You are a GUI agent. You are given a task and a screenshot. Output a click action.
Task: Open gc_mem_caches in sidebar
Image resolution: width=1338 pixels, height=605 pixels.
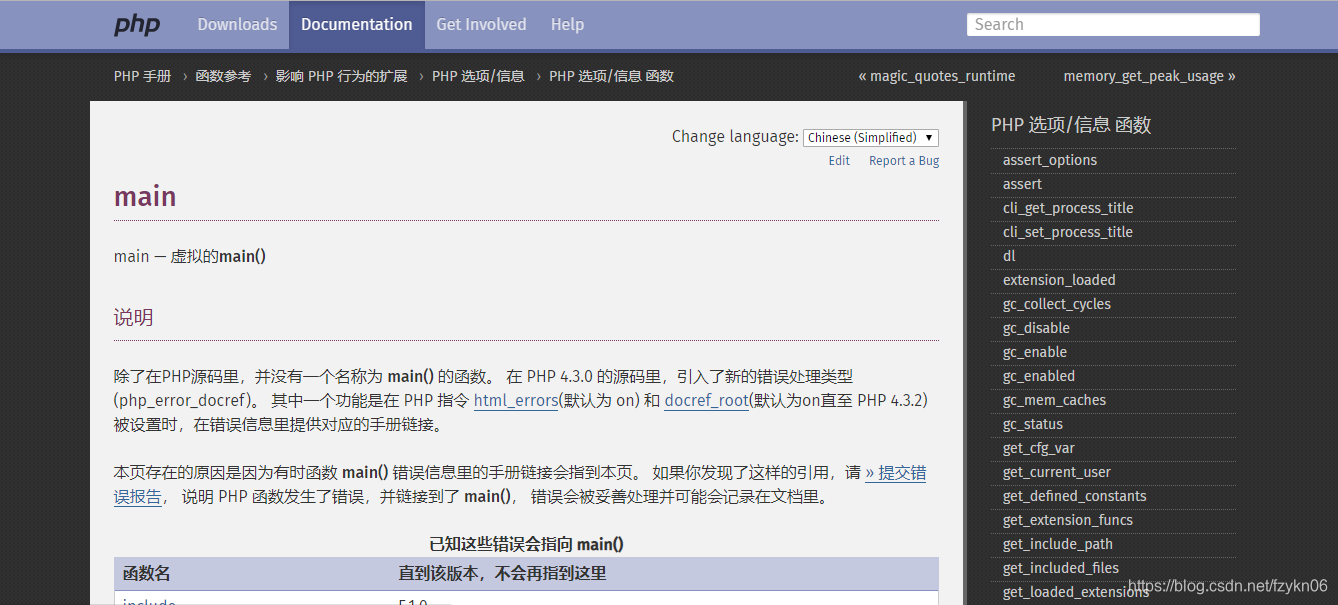[x=1054, y=400]
